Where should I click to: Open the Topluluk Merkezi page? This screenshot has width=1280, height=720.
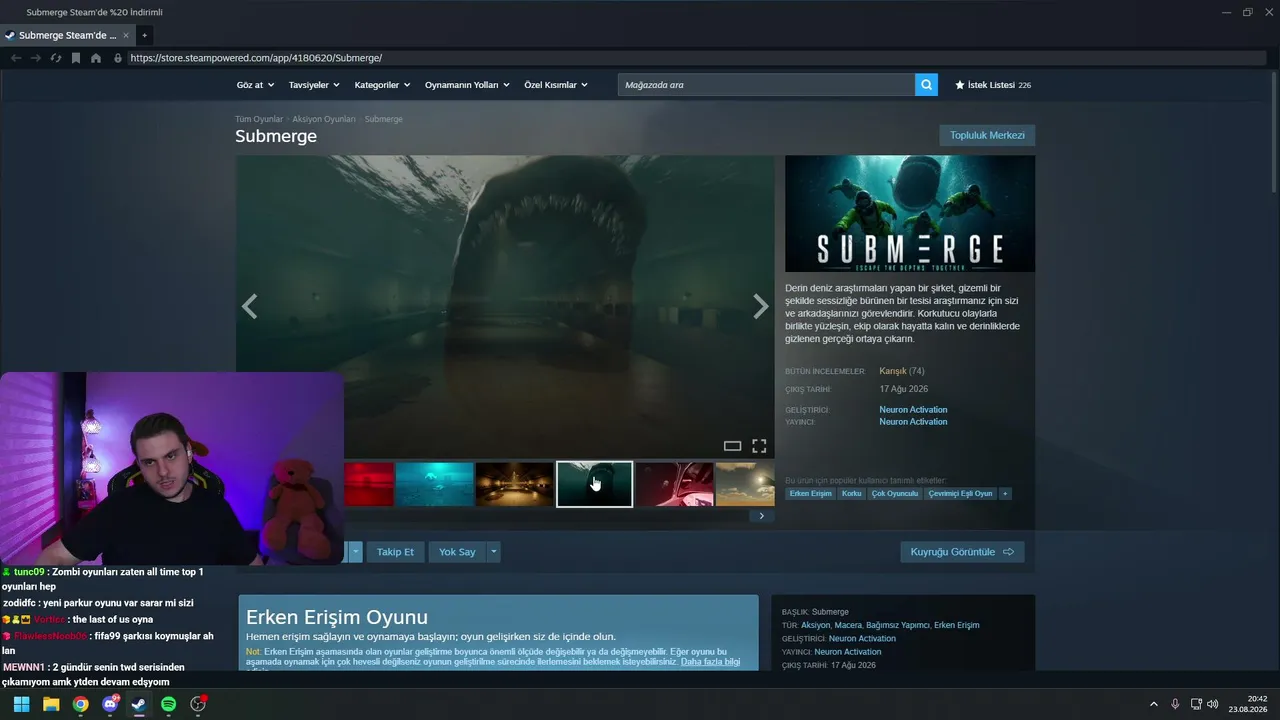987,135
